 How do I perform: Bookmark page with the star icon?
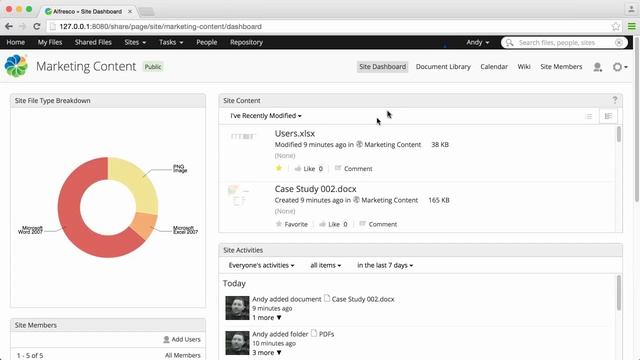616,27
